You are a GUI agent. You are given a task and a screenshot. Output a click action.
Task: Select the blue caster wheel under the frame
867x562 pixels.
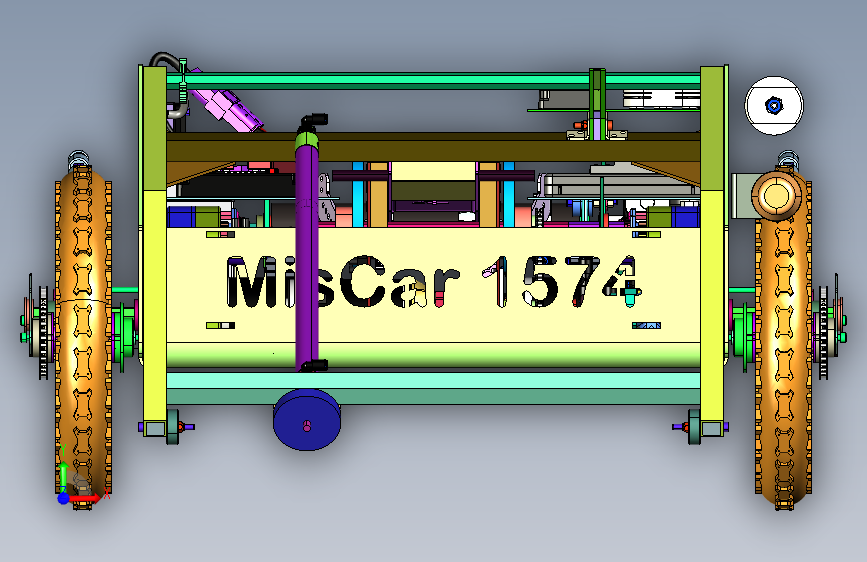[307, 420]
